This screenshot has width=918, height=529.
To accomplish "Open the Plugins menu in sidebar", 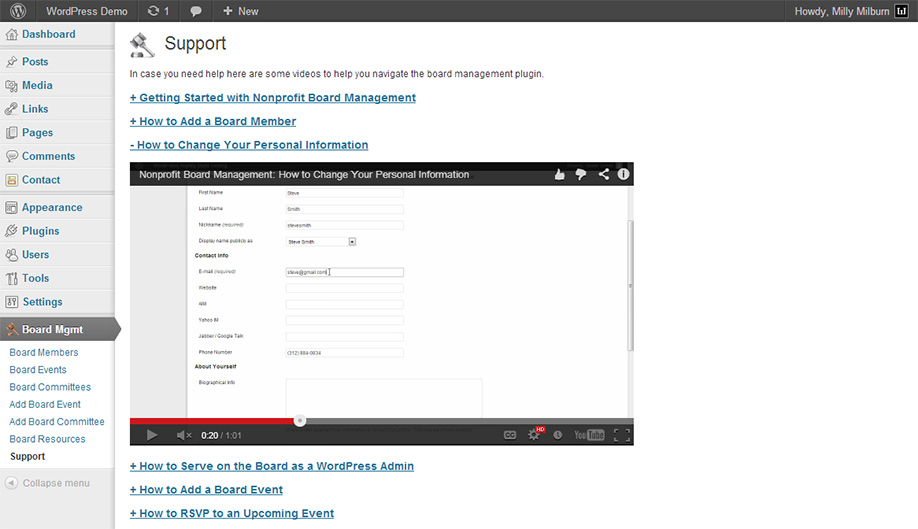I will [41, 231].
